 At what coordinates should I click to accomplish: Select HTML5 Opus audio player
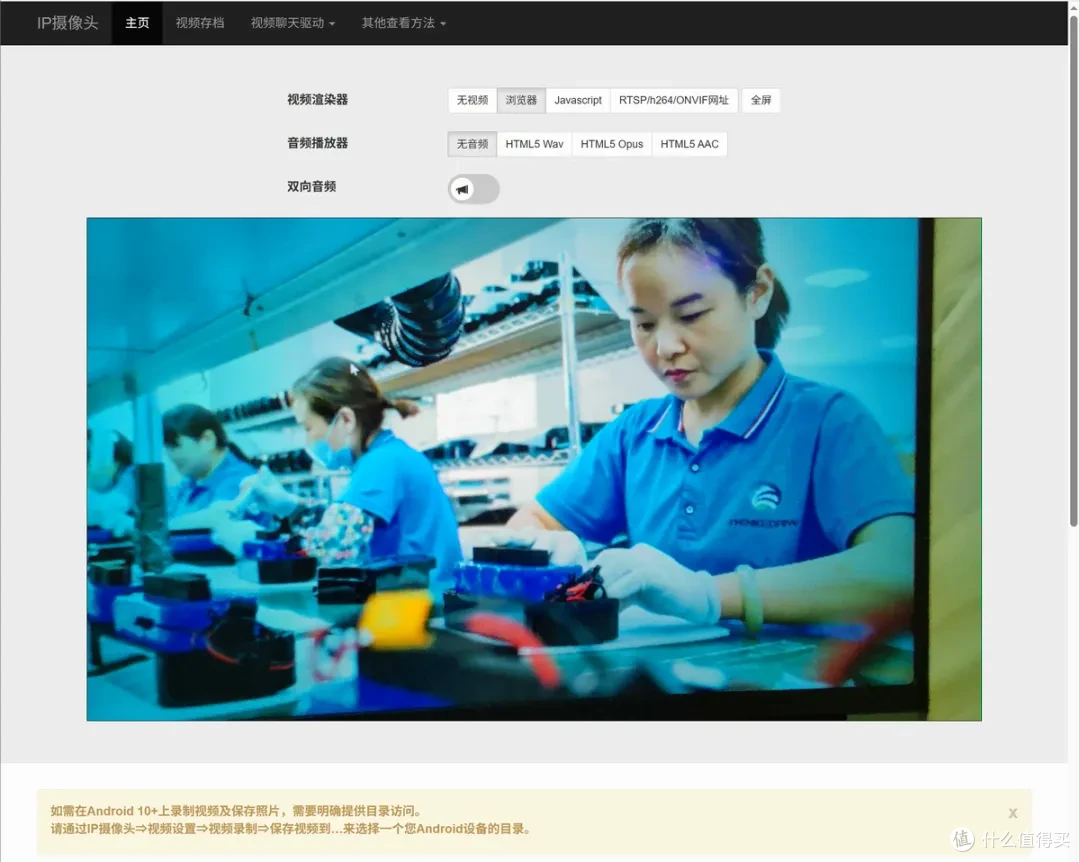(x=612, y=144)
